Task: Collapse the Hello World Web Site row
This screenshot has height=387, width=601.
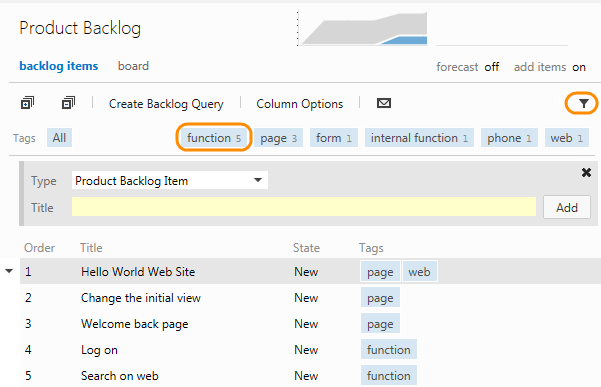Action: click(9, 271)
